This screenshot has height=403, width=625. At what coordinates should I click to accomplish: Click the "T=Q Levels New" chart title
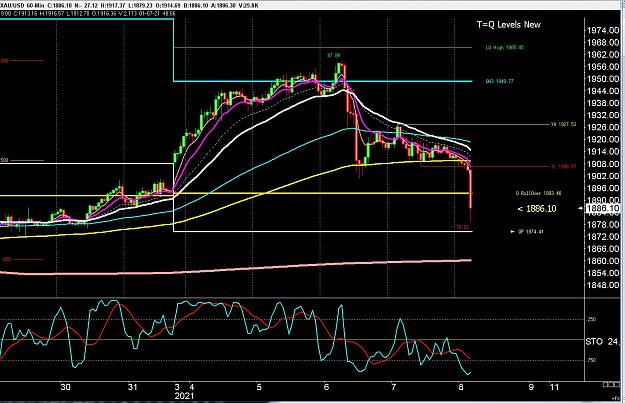pyautogui.click(x=509, y=24)
